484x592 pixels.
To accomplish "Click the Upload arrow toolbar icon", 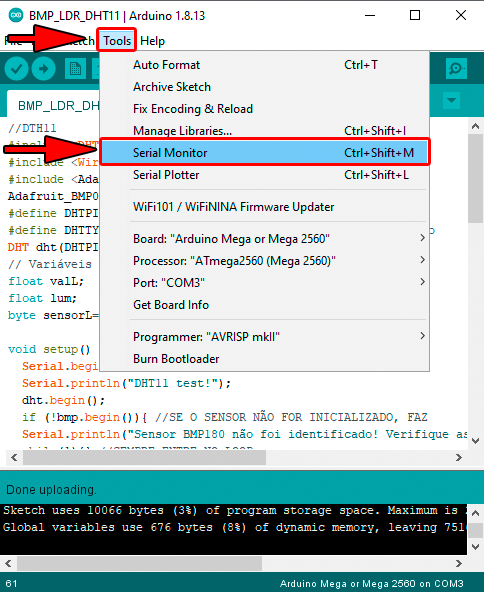I will click(x=44, y=69).
